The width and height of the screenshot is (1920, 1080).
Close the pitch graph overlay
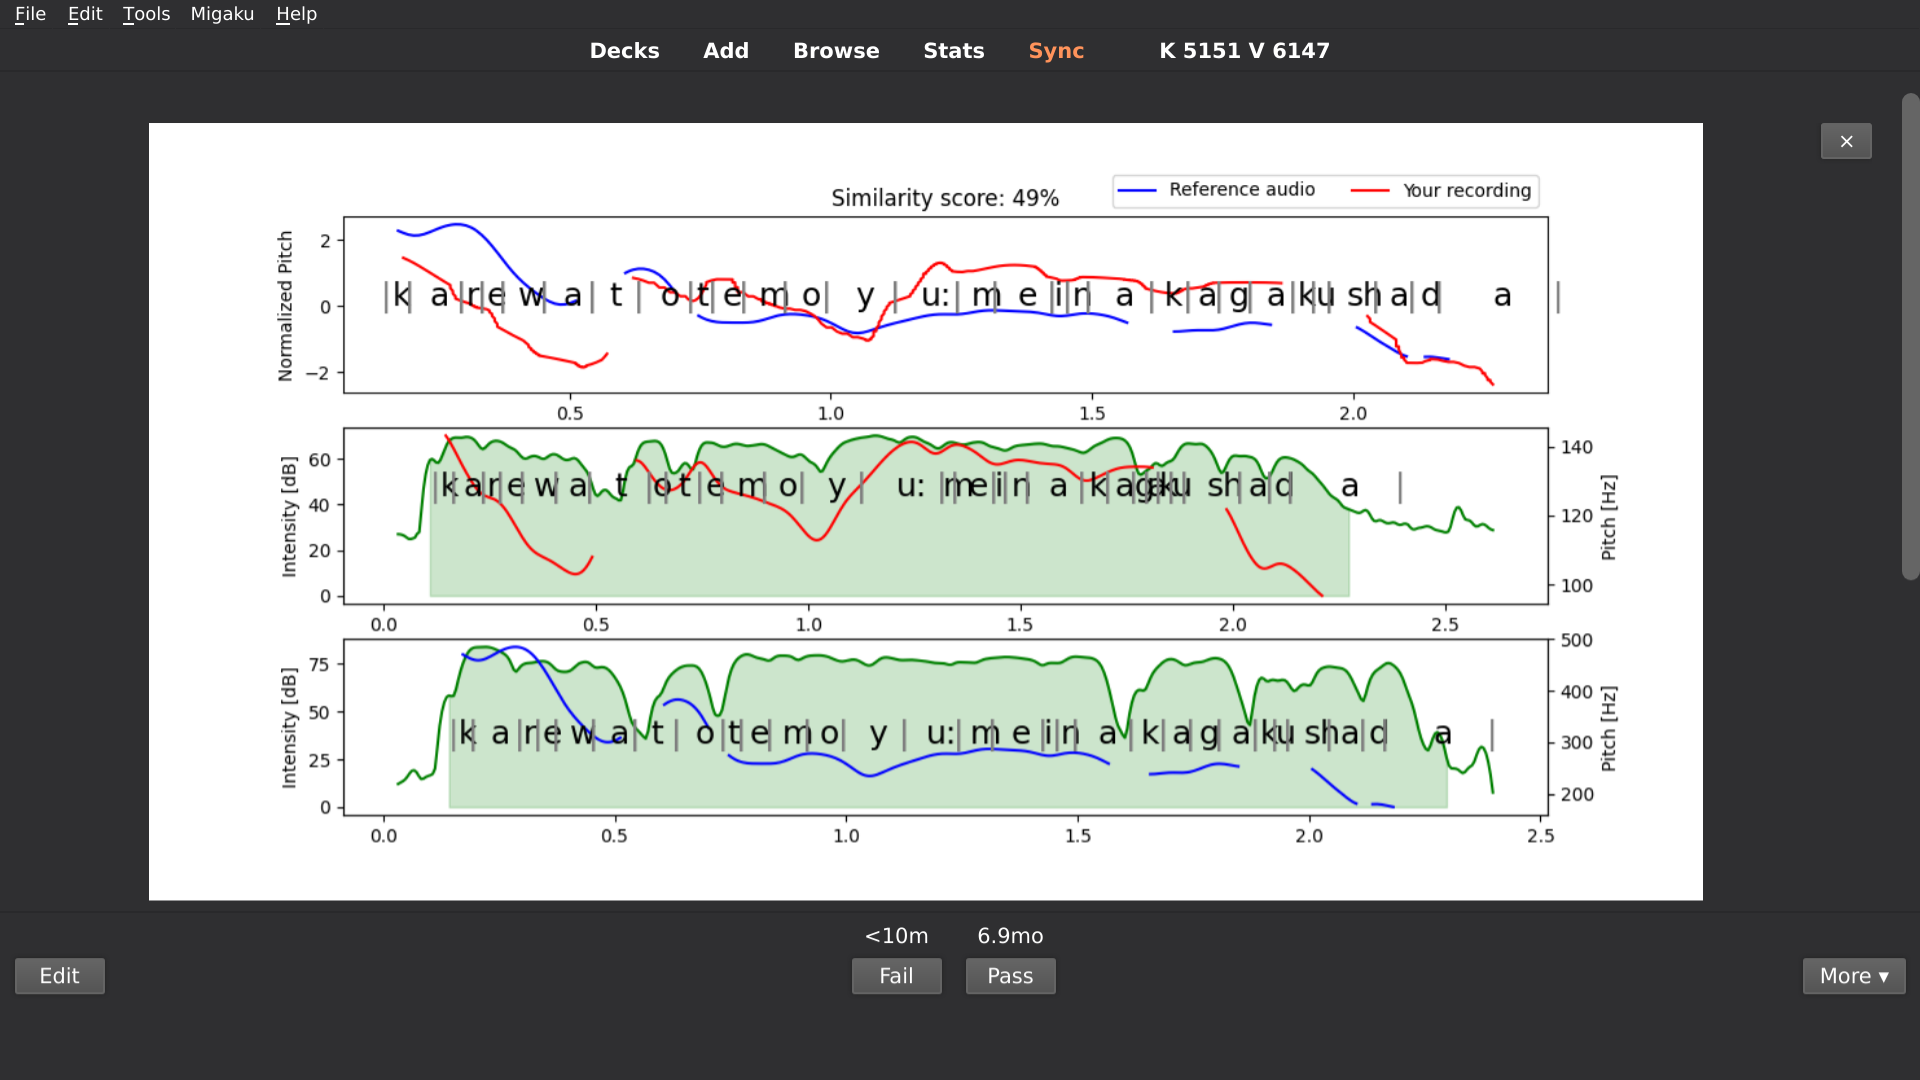click(1845, 141)
